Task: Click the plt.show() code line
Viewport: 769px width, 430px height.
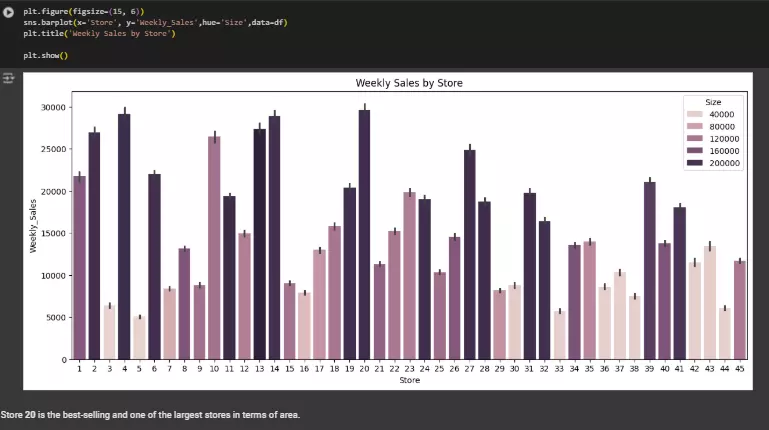Action: pyautogui.click(x=46, y=55)
